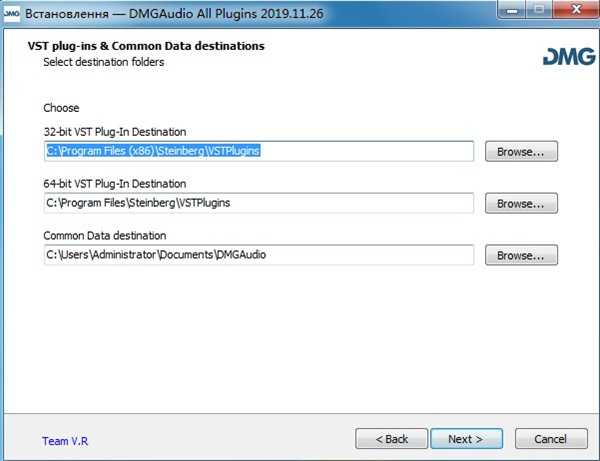Open the Team V.R link

coord(65,441)
